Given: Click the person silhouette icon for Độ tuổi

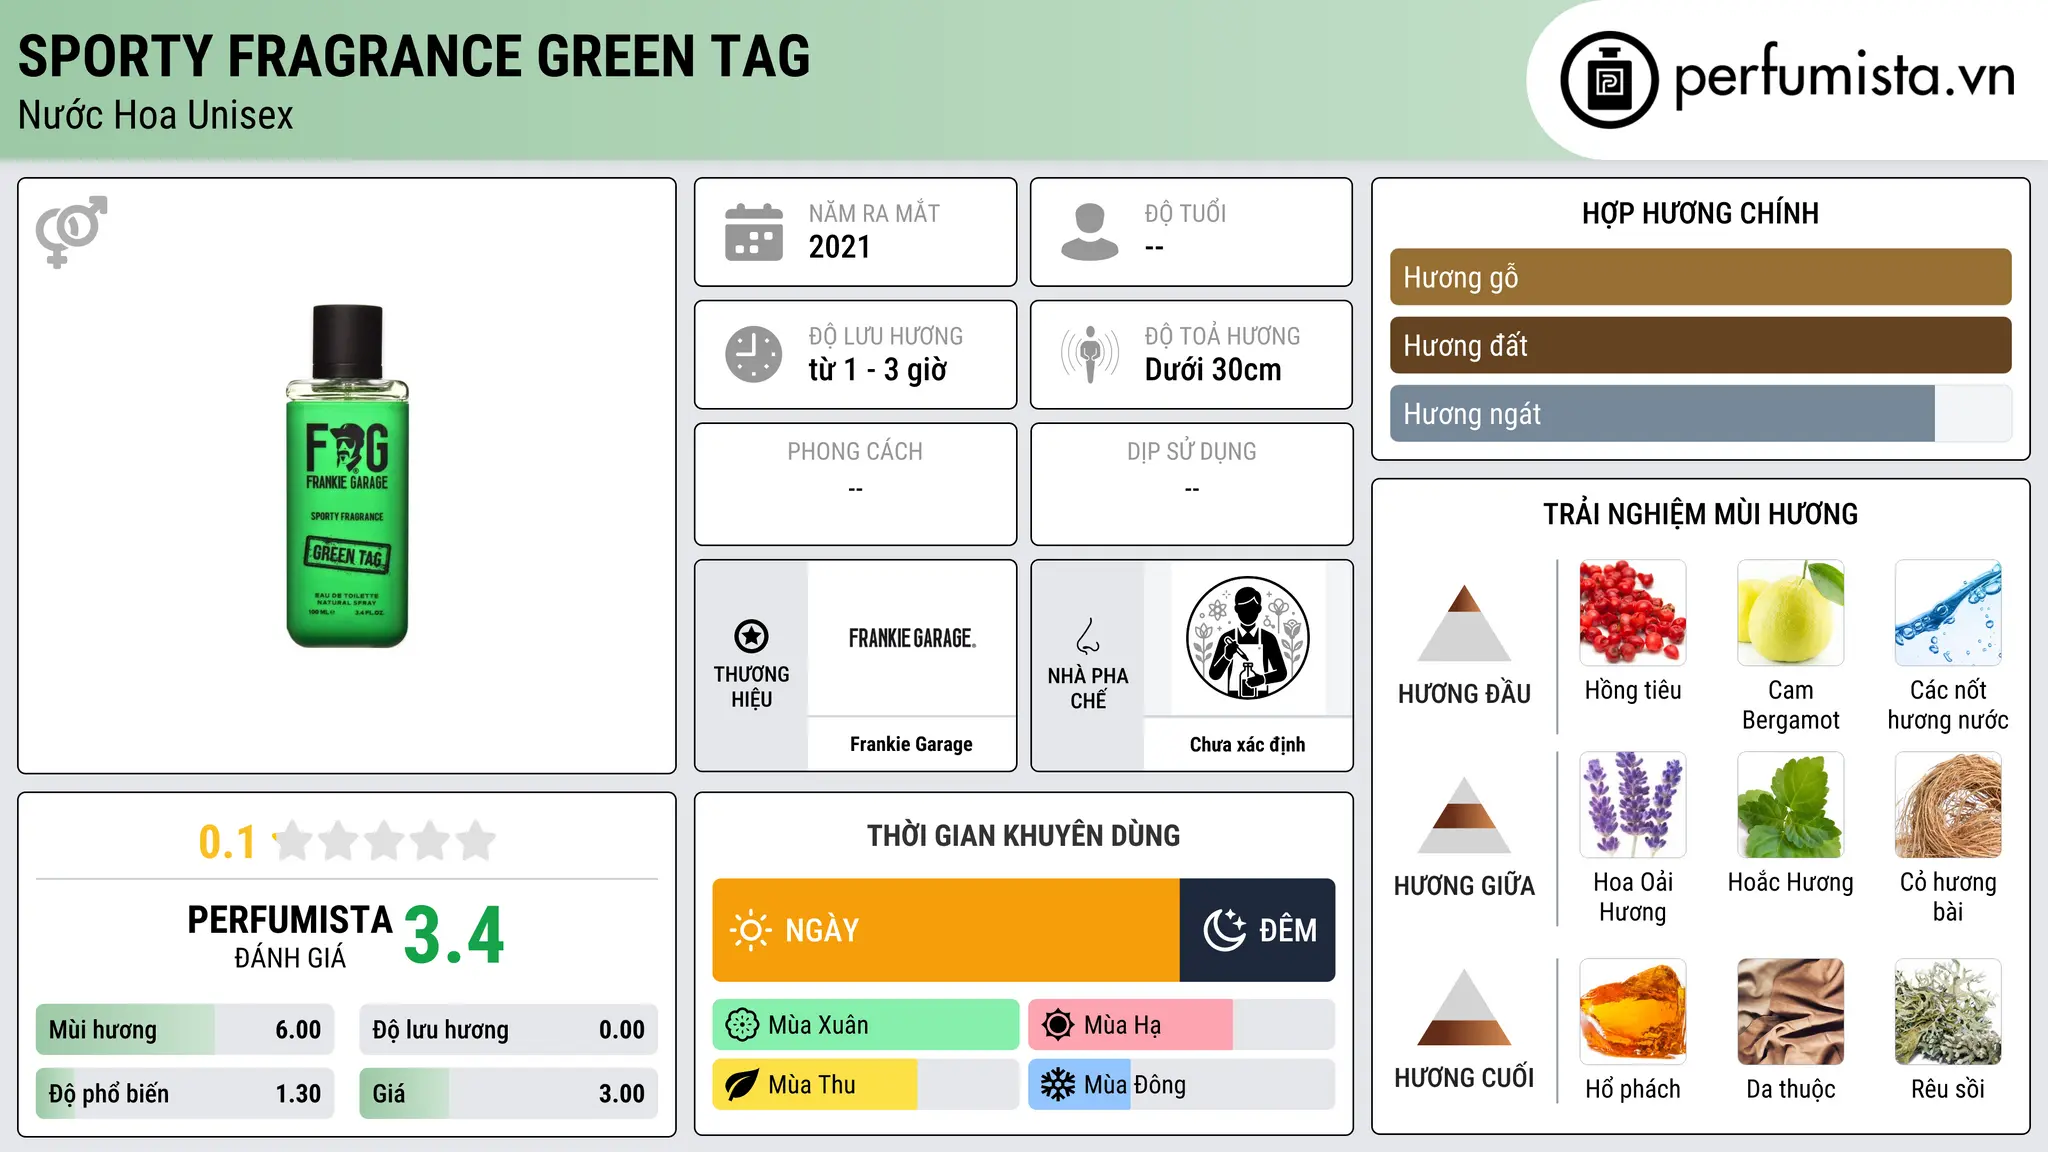Looking at the screenshot, I should (1089, 232).
